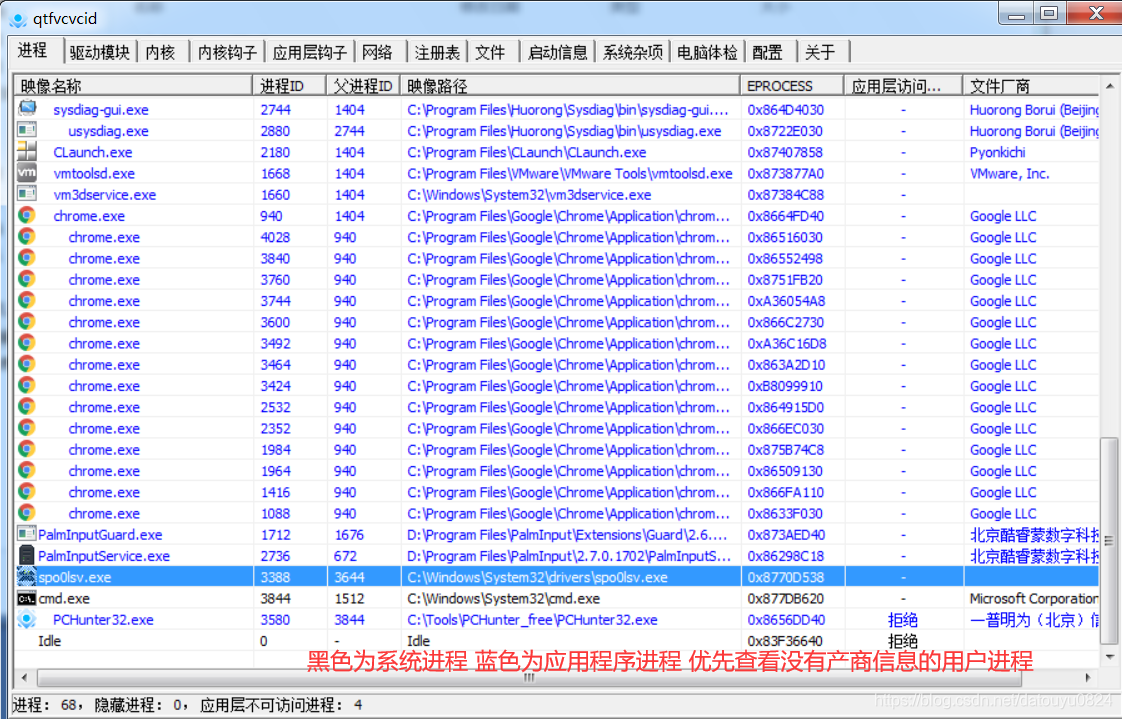Click the vmtoolsd.exe VMware icon

click(27, 172)
